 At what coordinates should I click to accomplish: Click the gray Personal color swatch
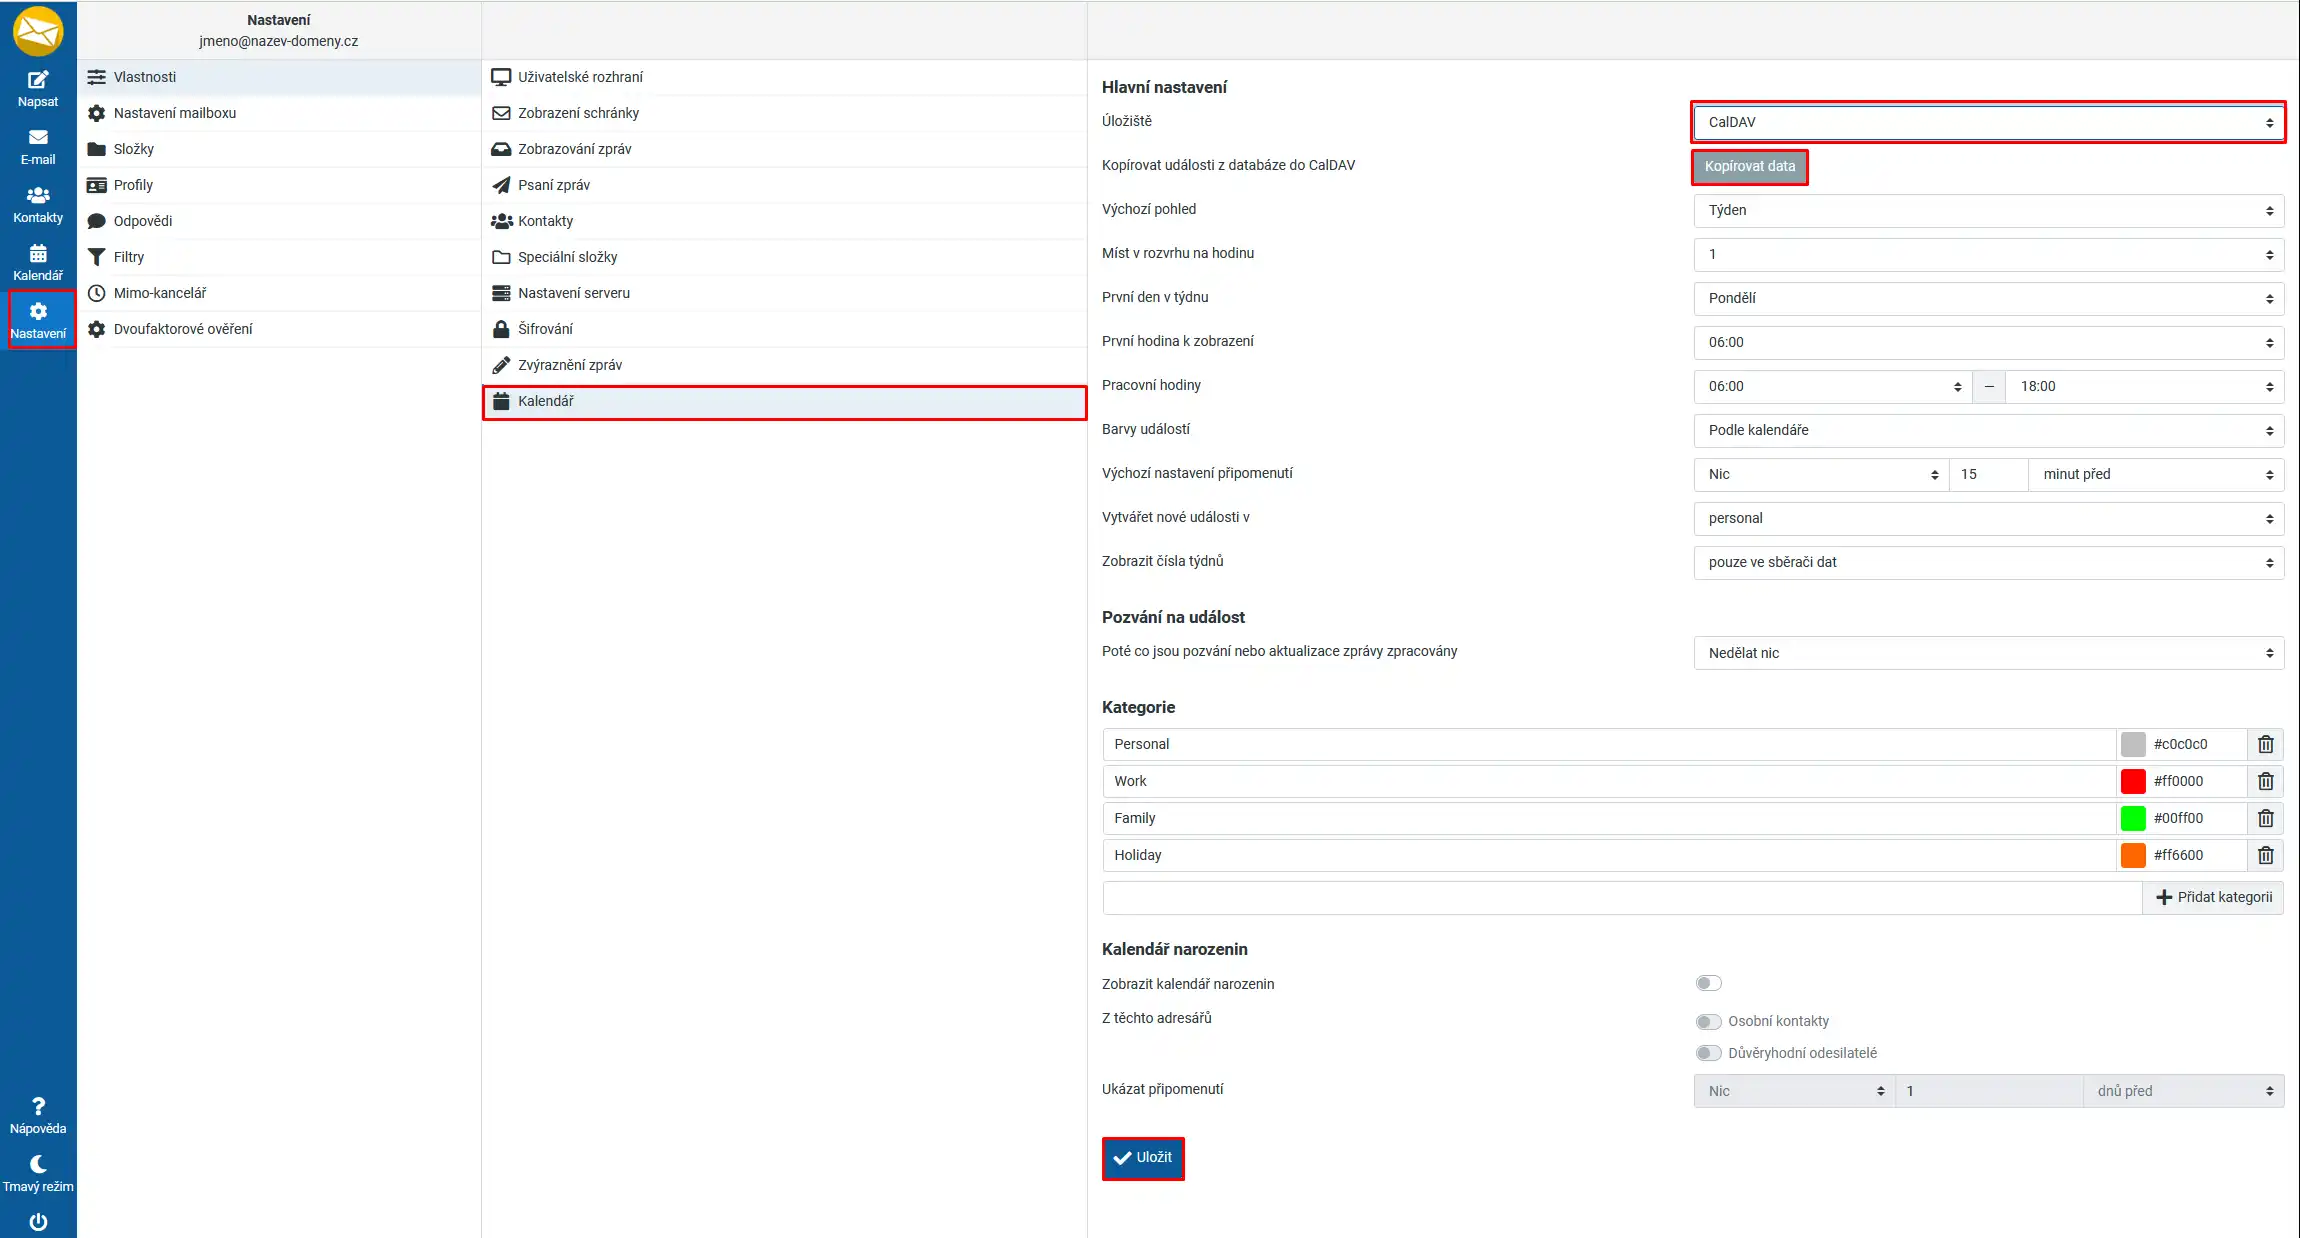click(x=2132, y=744)
